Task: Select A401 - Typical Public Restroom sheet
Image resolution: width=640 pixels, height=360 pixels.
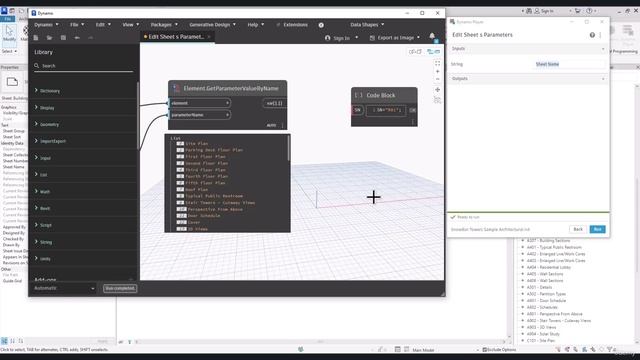Action: (554, 247)
